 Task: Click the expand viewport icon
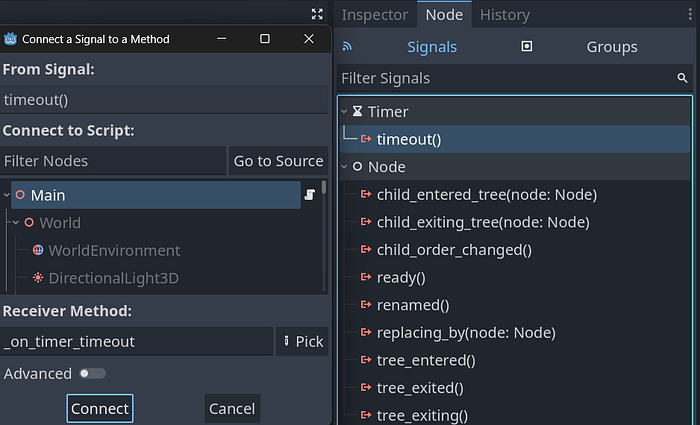coord(317,14)
